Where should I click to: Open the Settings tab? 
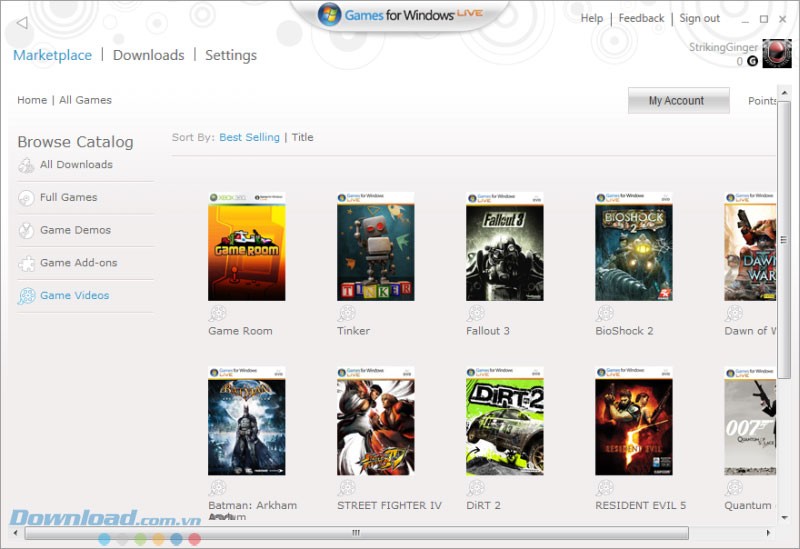[231, 56]
